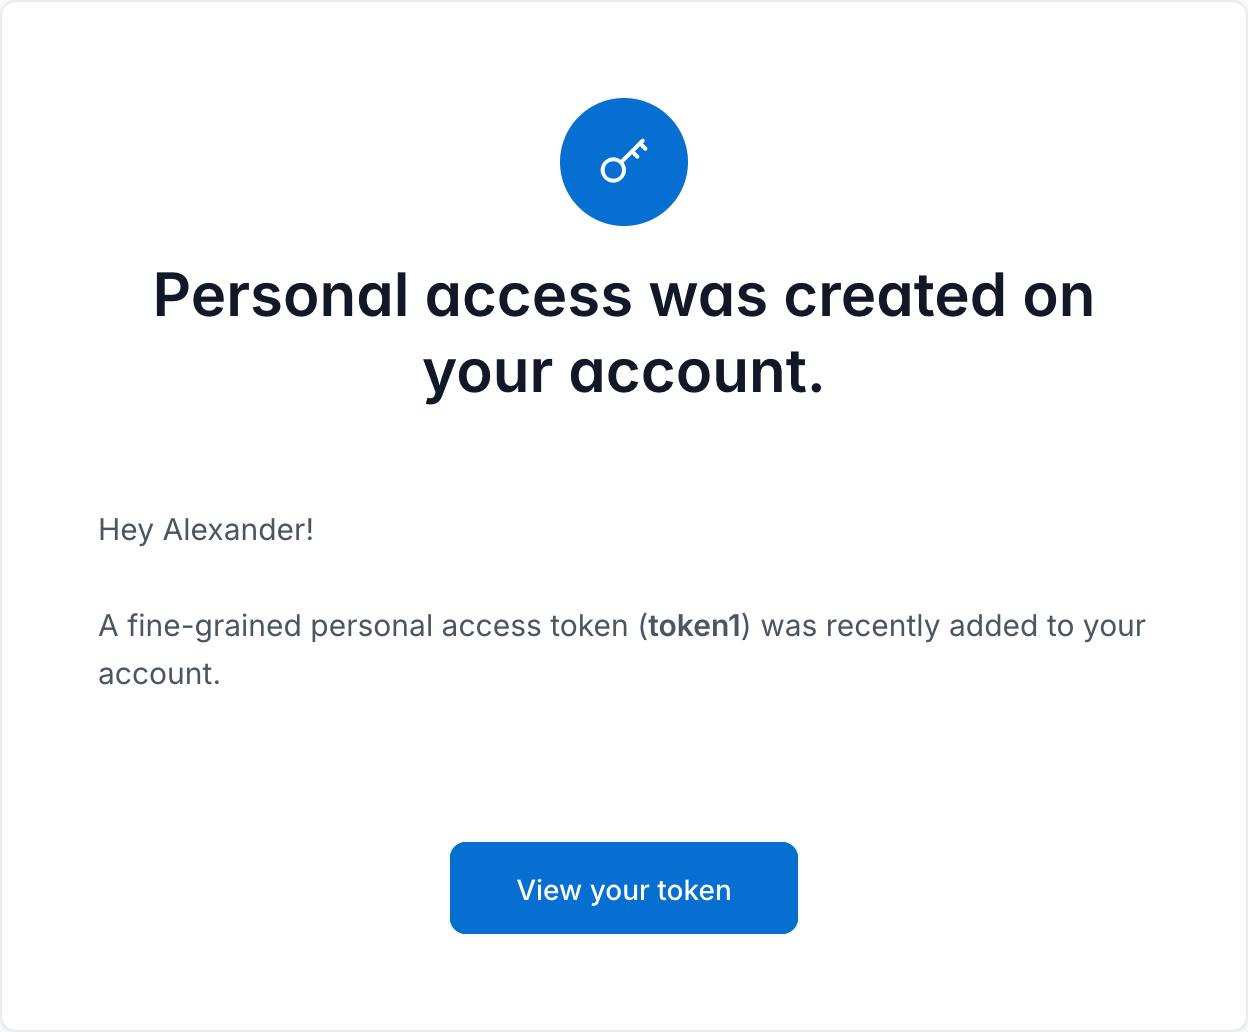This screenshot has height=1032, width=1248.
Task: Click the name "Alexander" in the greeting
Action: (x=238, y=530)
